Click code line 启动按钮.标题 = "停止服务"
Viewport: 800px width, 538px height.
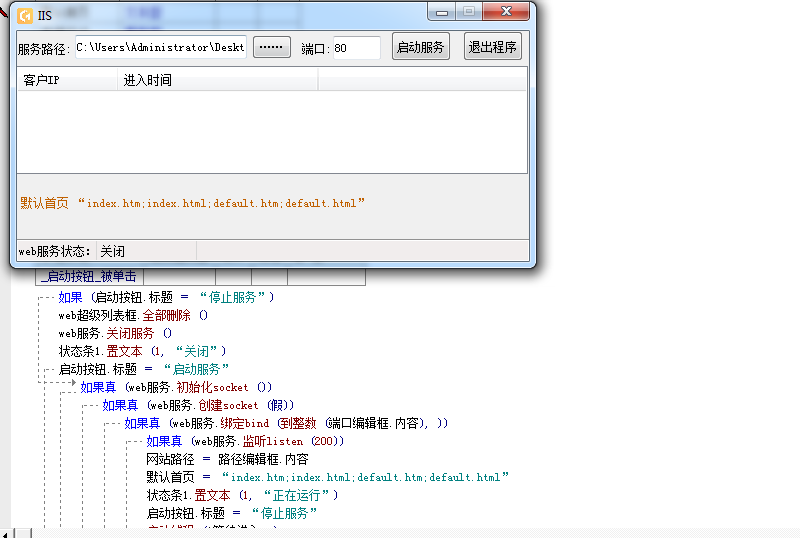(x=232, y=513)
